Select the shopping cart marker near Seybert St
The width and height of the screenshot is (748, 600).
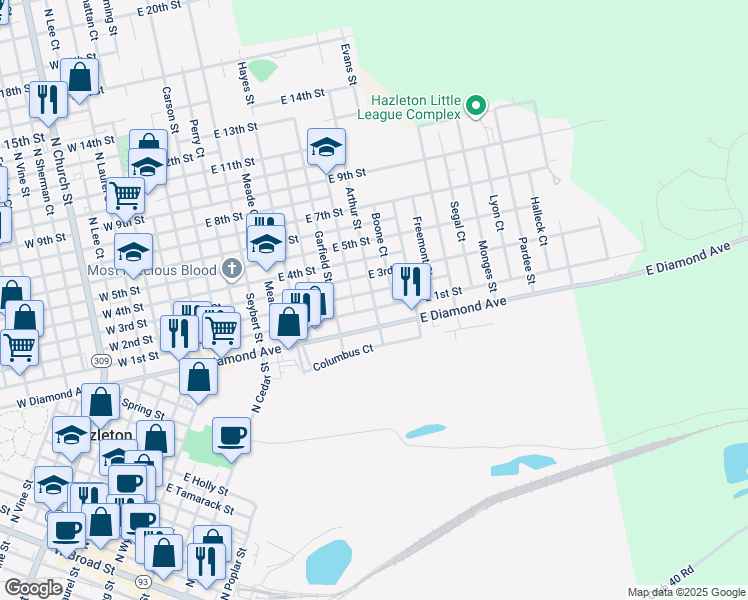tap(222, 327)
